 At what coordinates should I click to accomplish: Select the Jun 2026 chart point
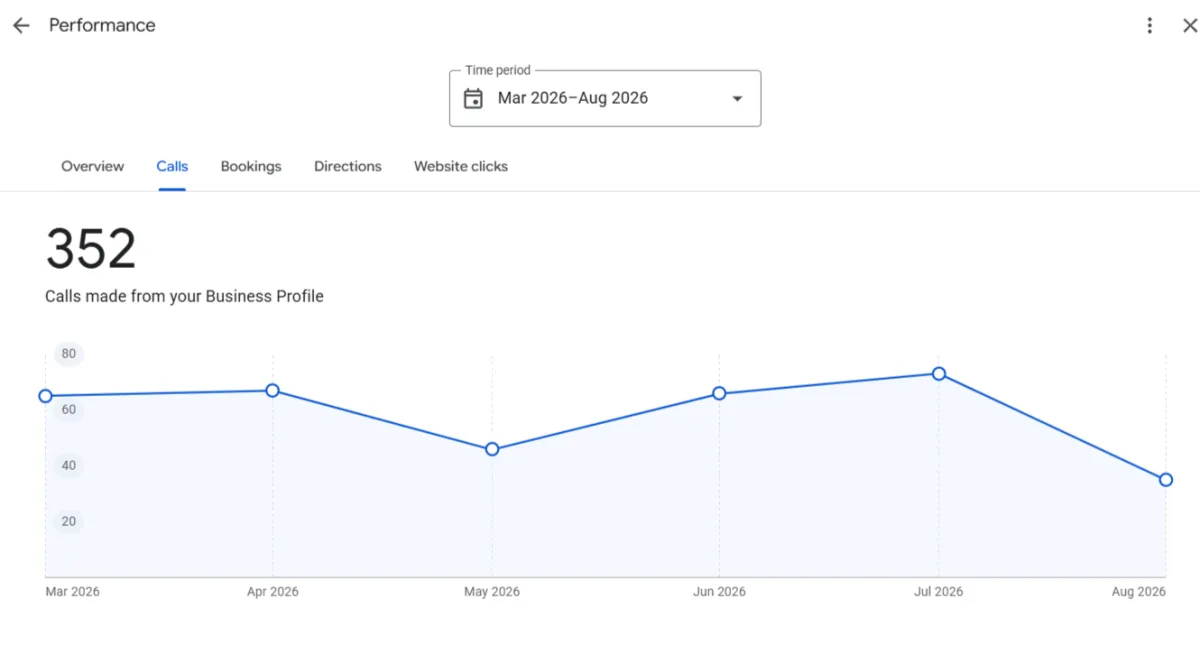tap(719, 393)
